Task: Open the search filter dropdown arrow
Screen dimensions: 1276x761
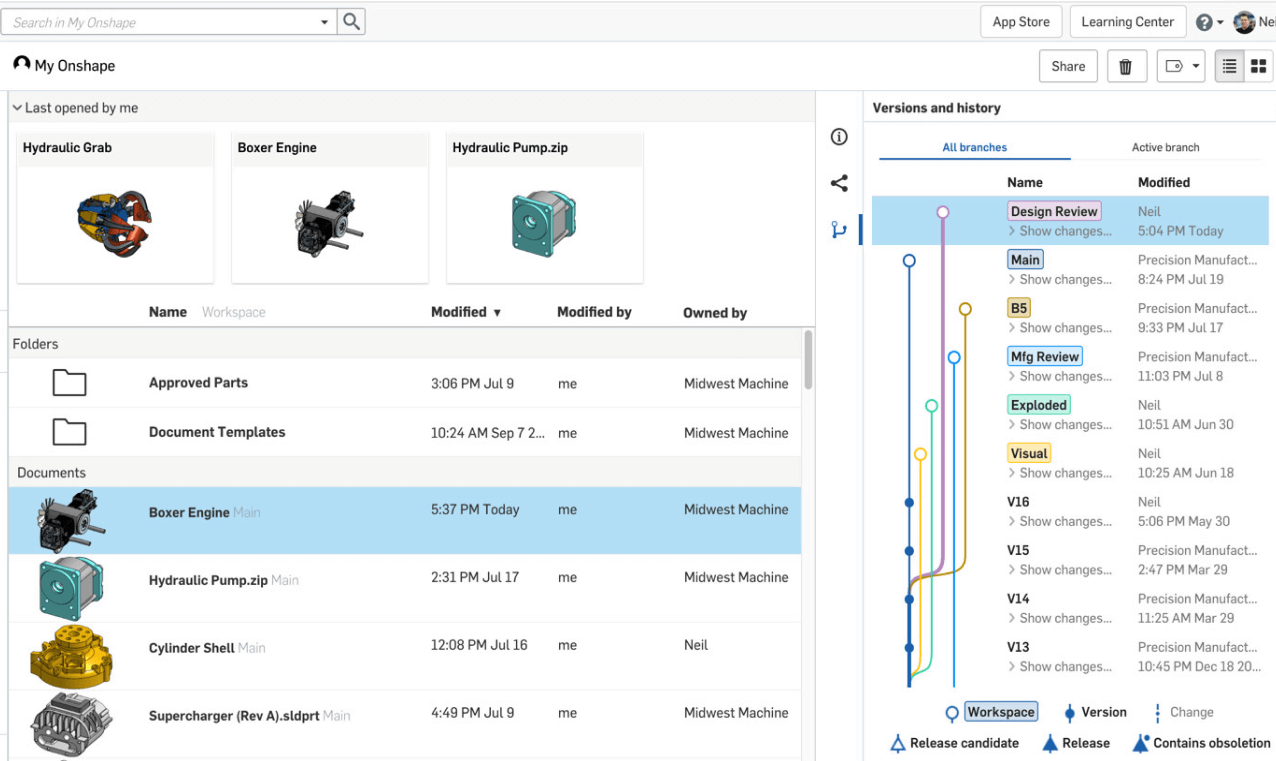Action: (323, 21)
